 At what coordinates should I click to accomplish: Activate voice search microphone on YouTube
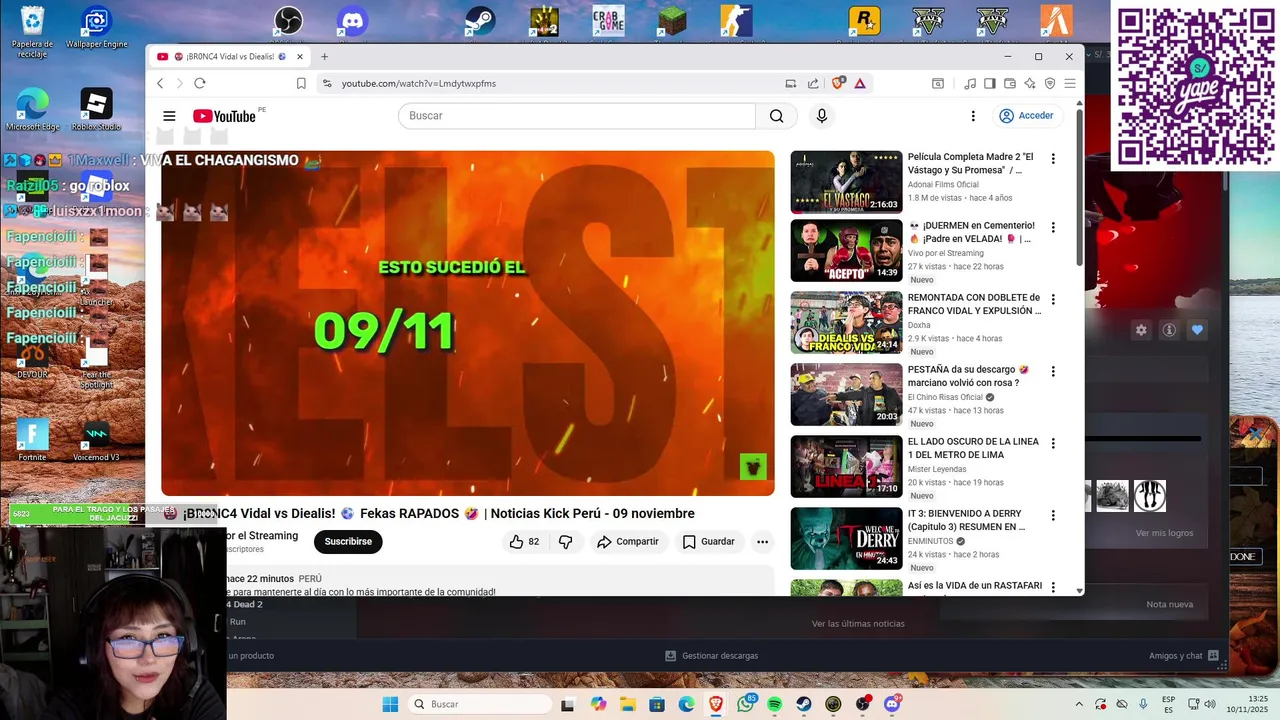[822, 116]
